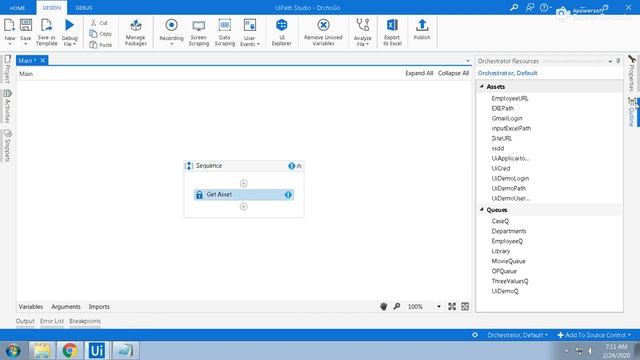Open Activities side panel
This screenshot has width=640, height=360.
[x=7, y=106]
